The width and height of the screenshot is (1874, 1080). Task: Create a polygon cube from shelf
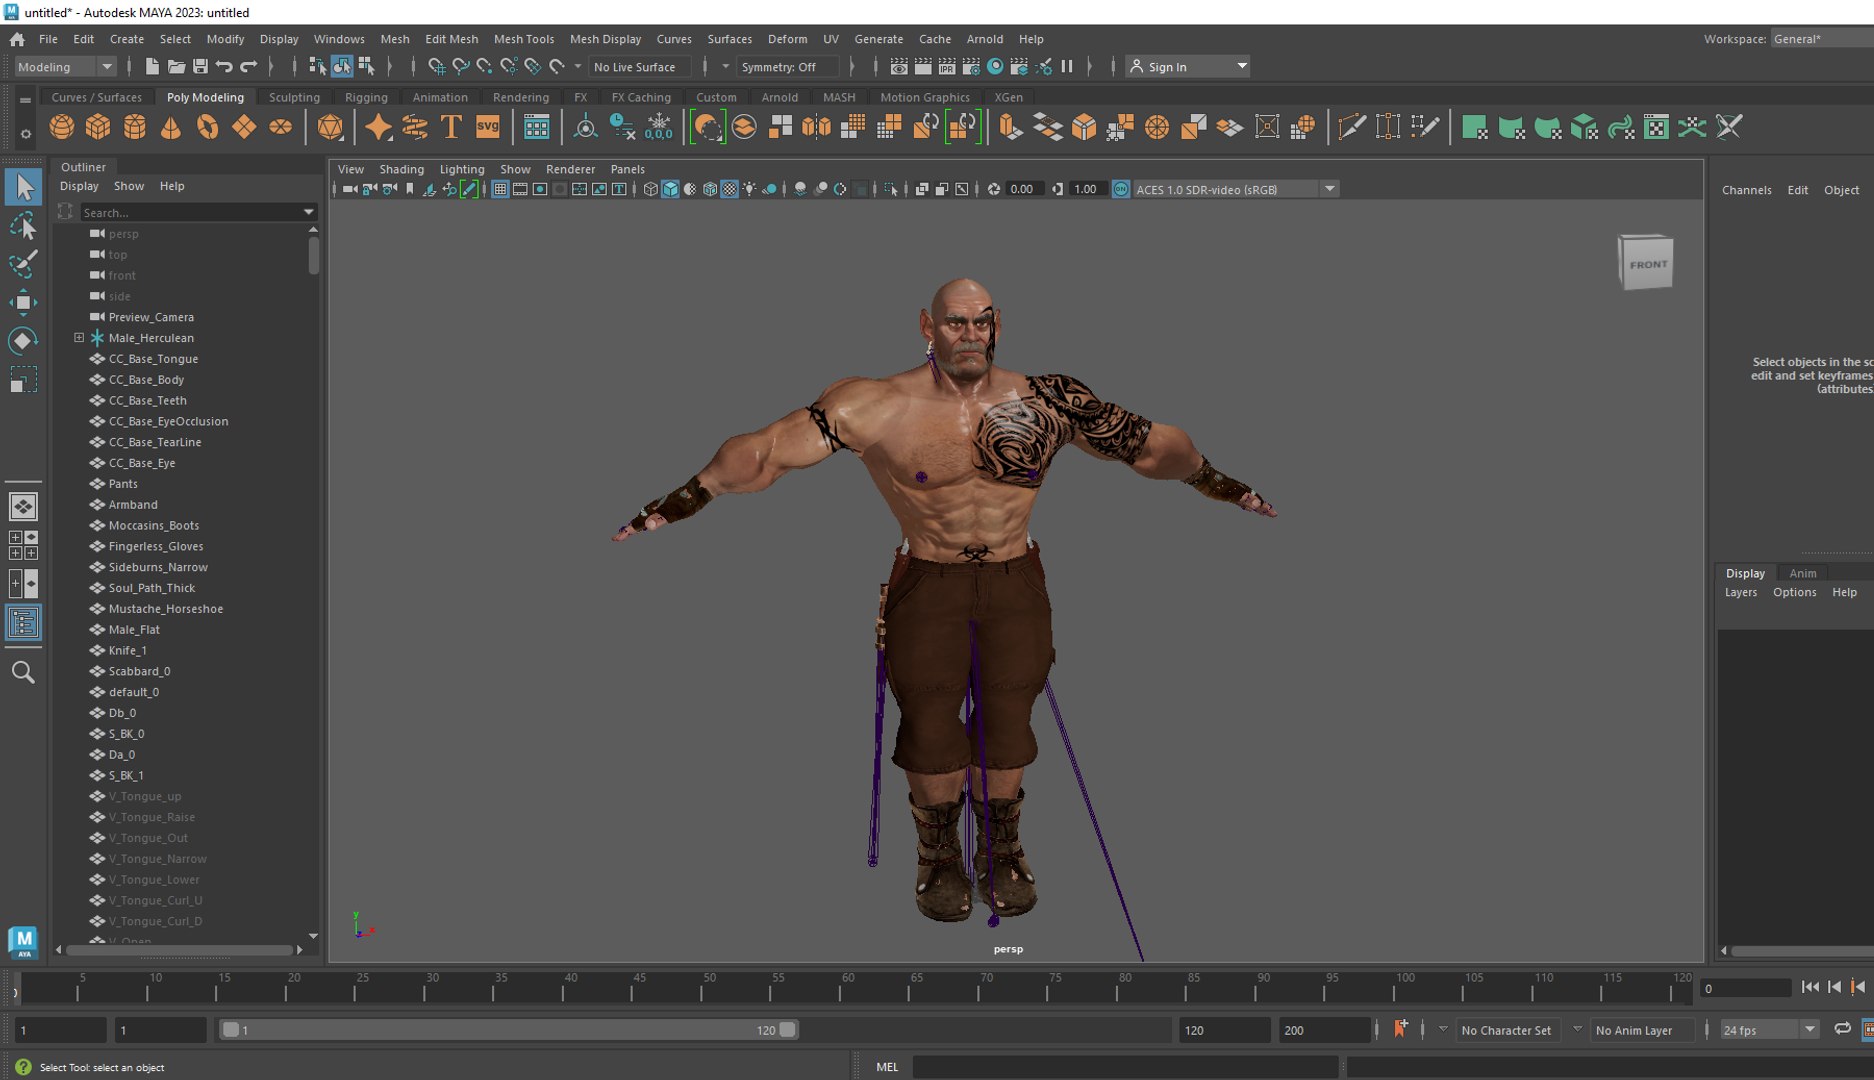point(98,127)
